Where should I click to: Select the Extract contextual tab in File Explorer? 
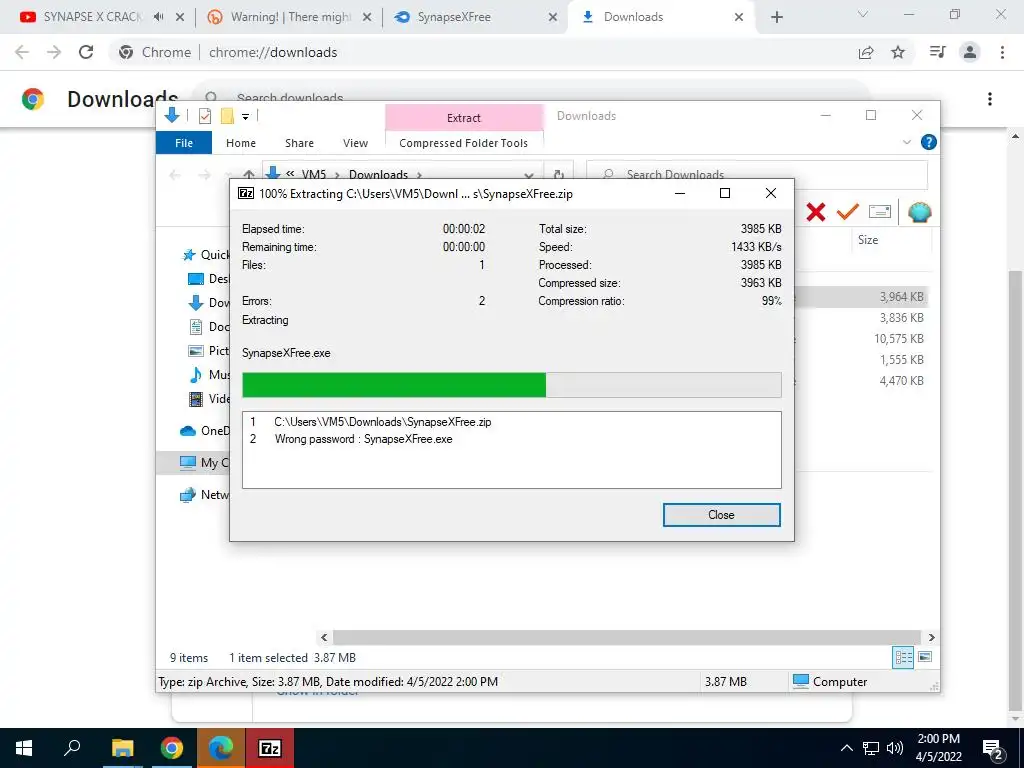(x=464, y=118)
